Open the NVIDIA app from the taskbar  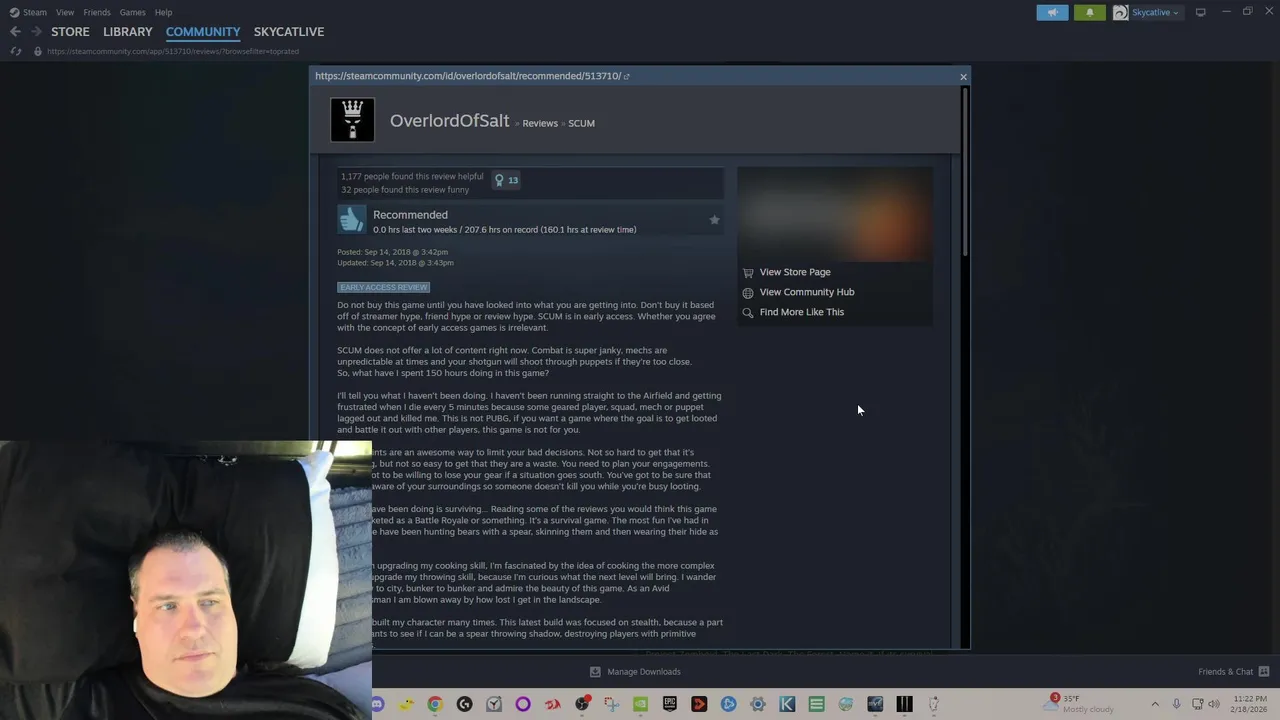[x=640, y=705]
